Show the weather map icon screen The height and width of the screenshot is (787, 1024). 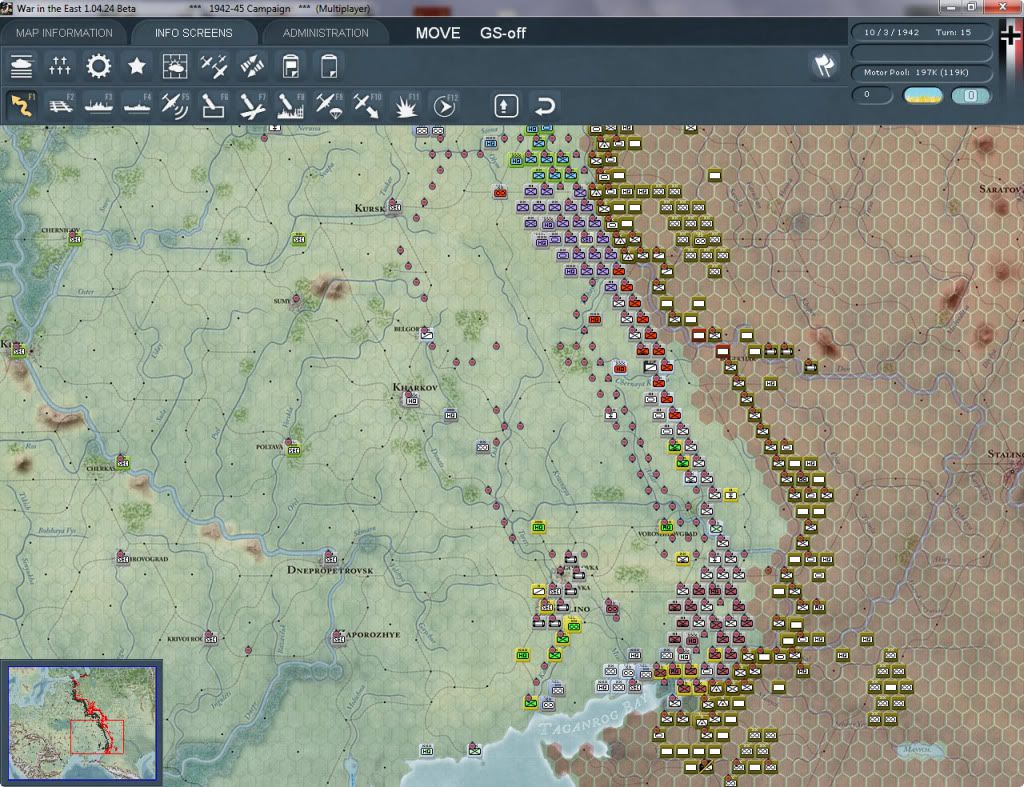tap(175, 66)
